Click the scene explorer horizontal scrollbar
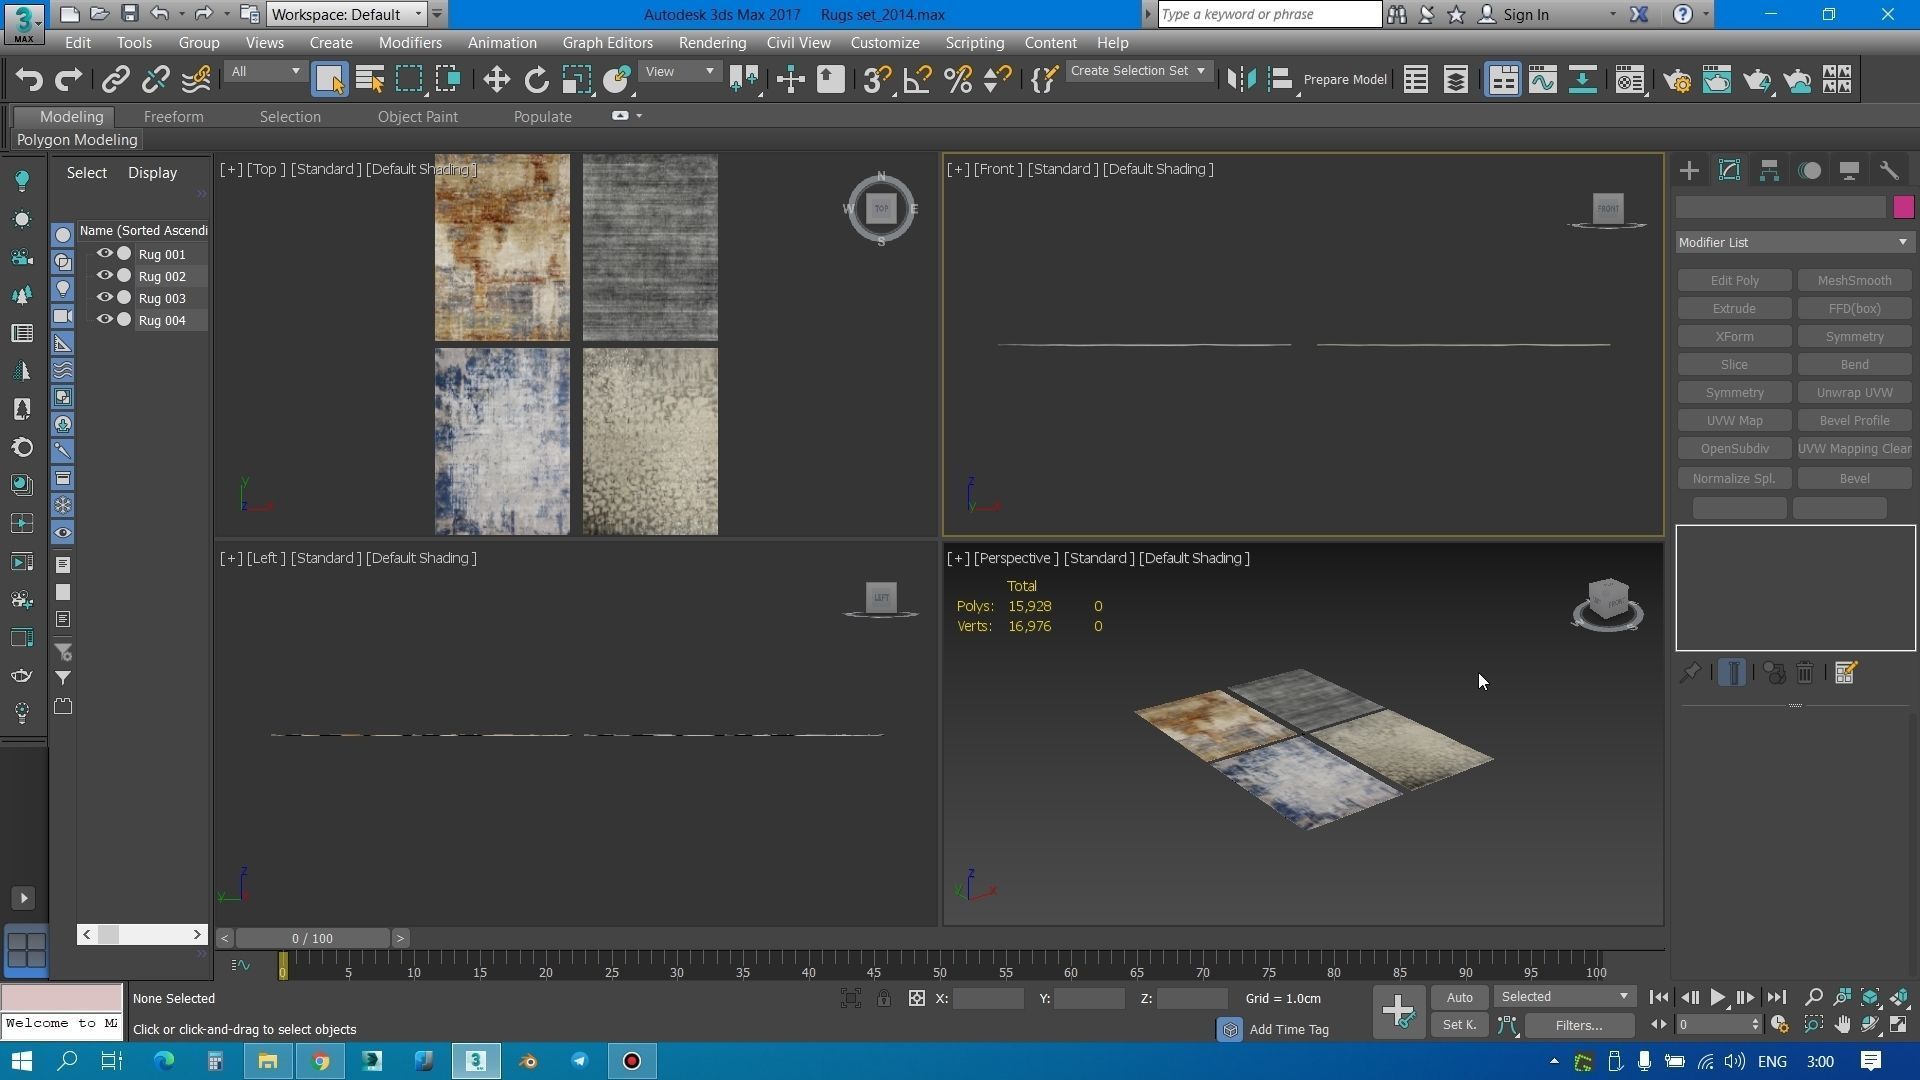Image resolution: width=1920 pixels, height=1080 pixels. tap(142, 934)
